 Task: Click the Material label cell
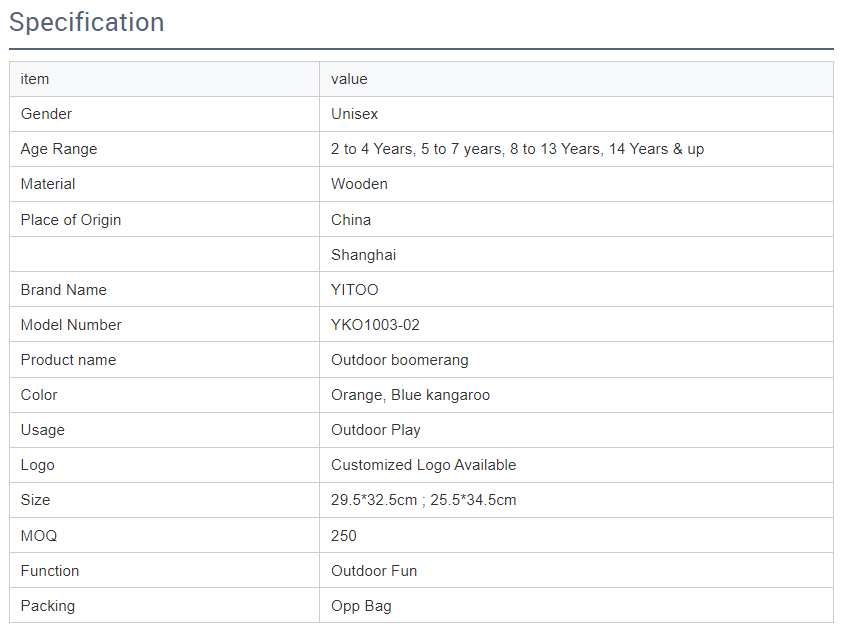pyautogui.click(x=48, y=184)
